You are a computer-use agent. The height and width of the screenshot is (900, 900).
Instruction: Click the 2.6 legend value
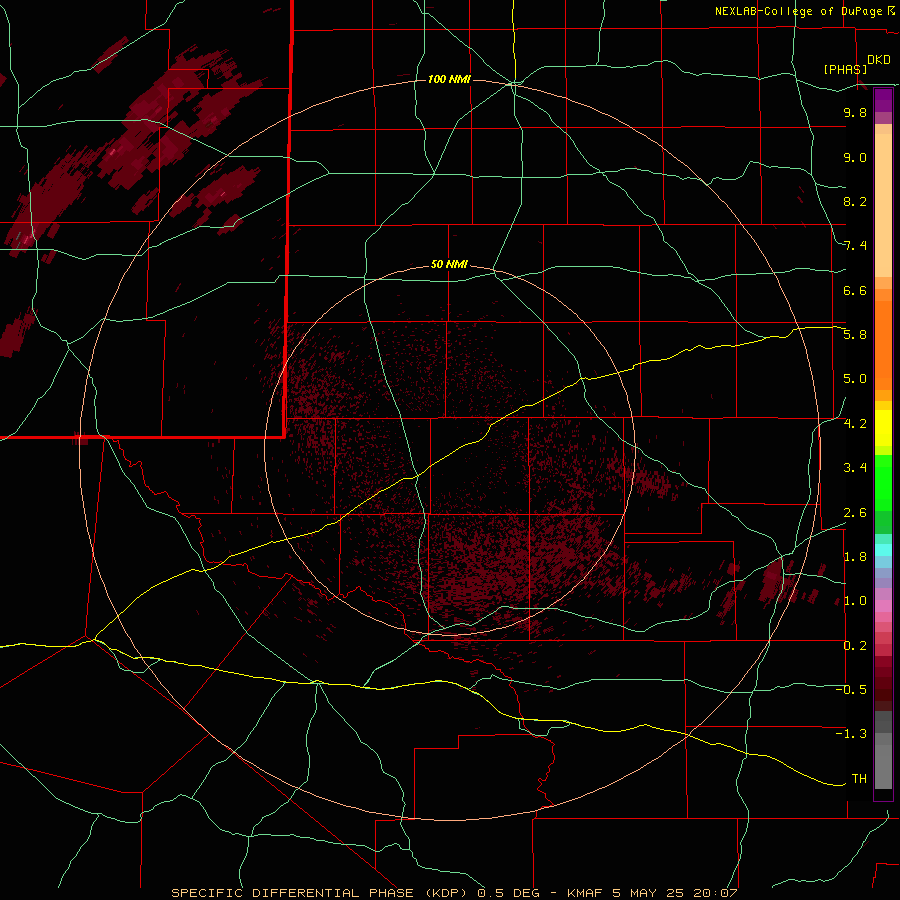[855, 513]
